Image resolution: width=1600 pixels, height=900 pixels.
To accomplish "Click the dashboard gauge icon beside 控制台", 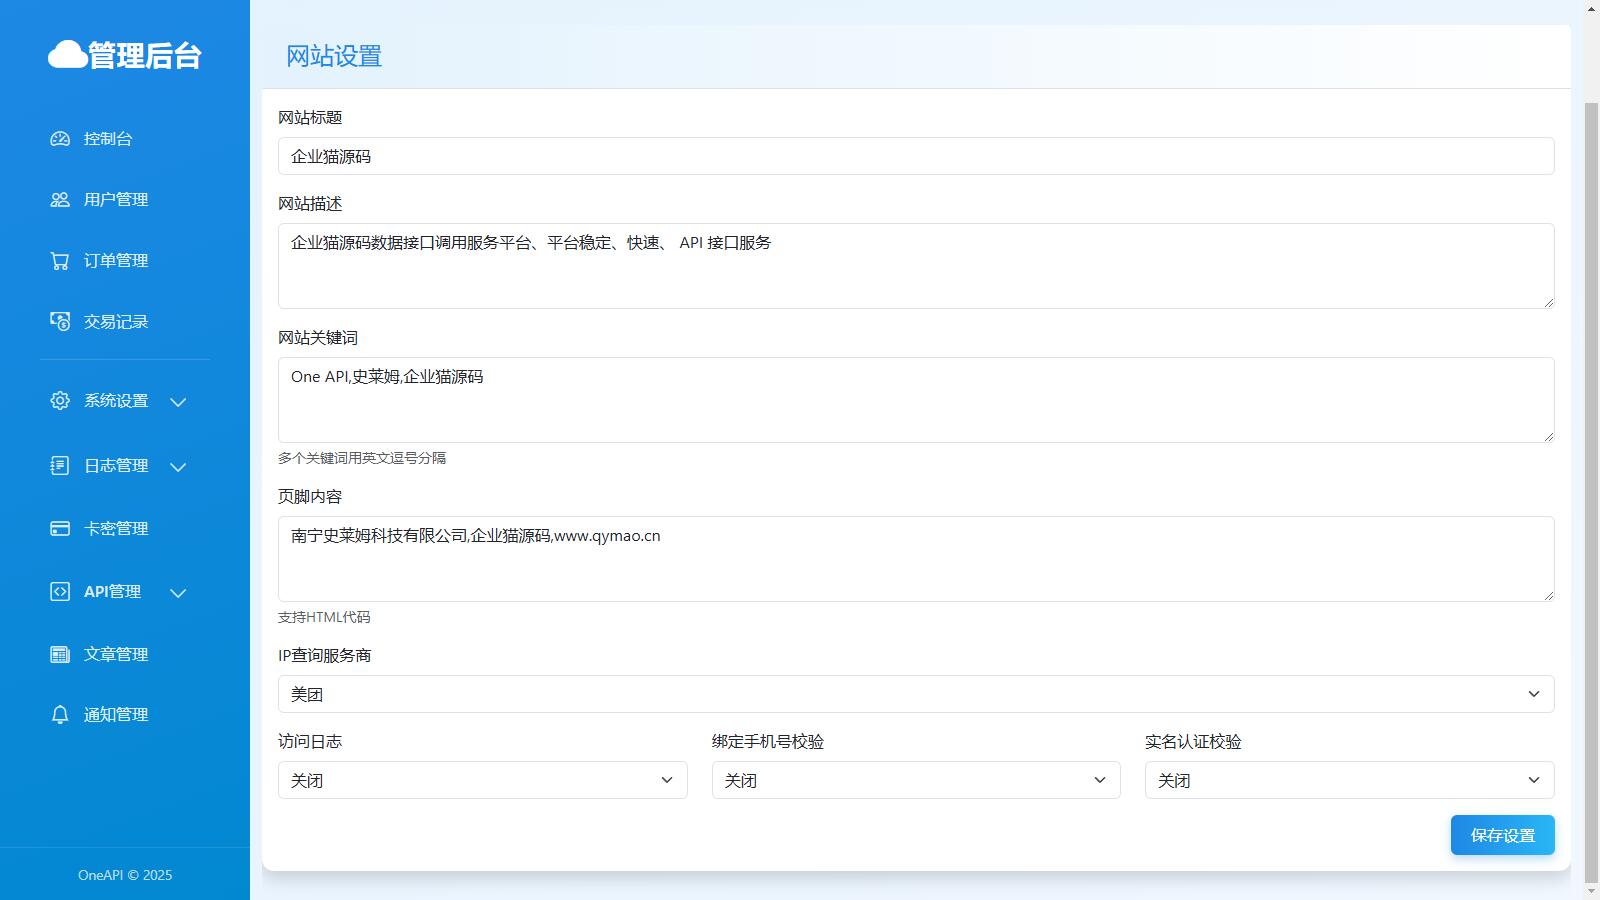I will point(60,139).
